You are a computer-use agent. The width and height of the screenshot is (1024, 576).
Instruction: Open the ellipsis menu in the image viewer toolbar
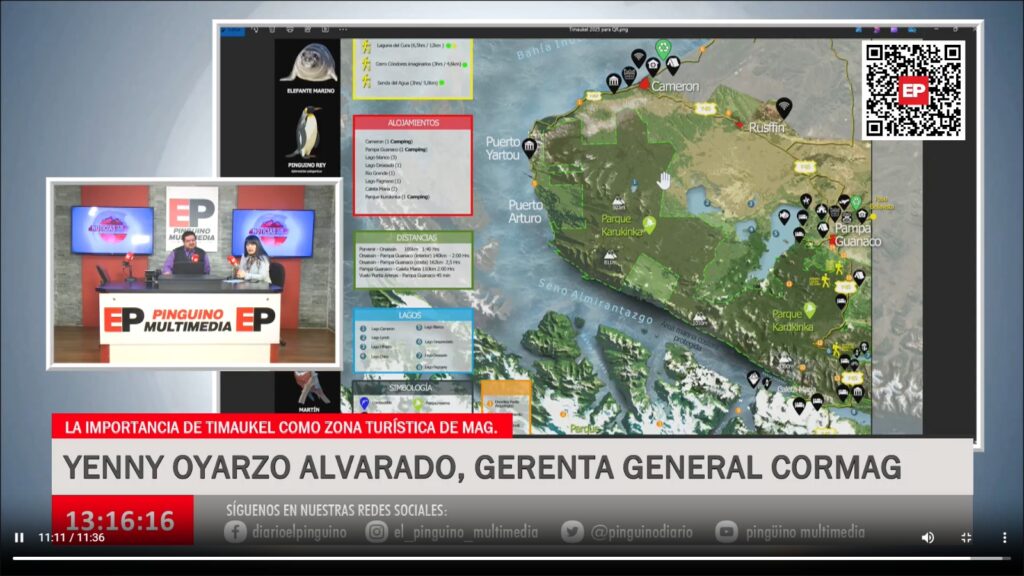pyautogui.click(x=343, y=29)
